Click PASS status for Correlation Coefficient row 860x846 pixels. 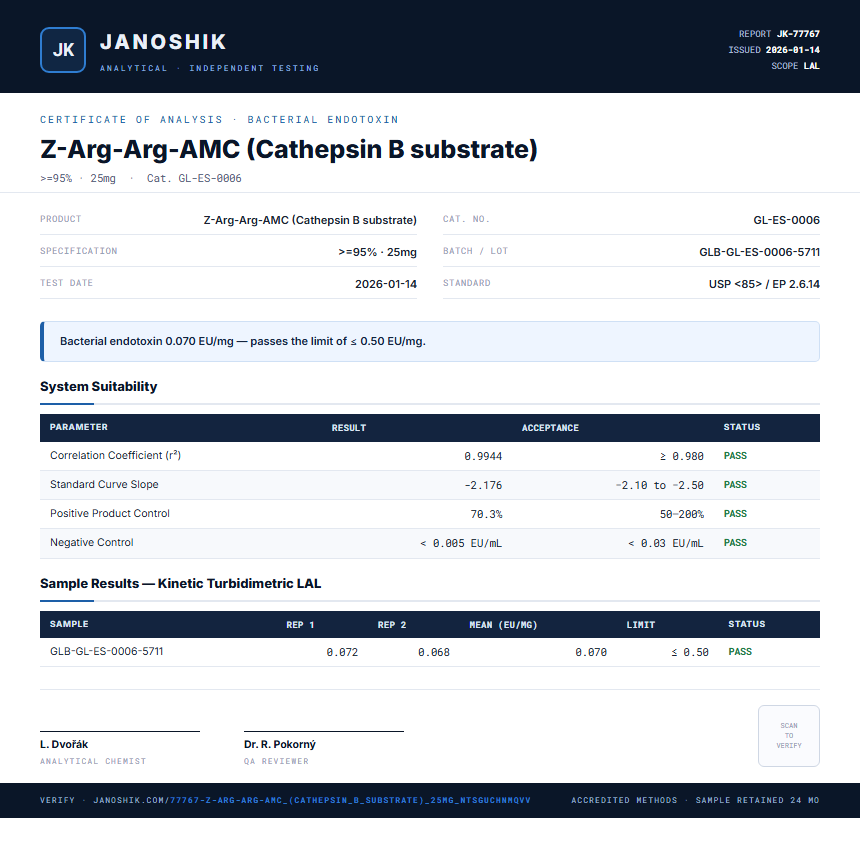(x=735, y=456)
